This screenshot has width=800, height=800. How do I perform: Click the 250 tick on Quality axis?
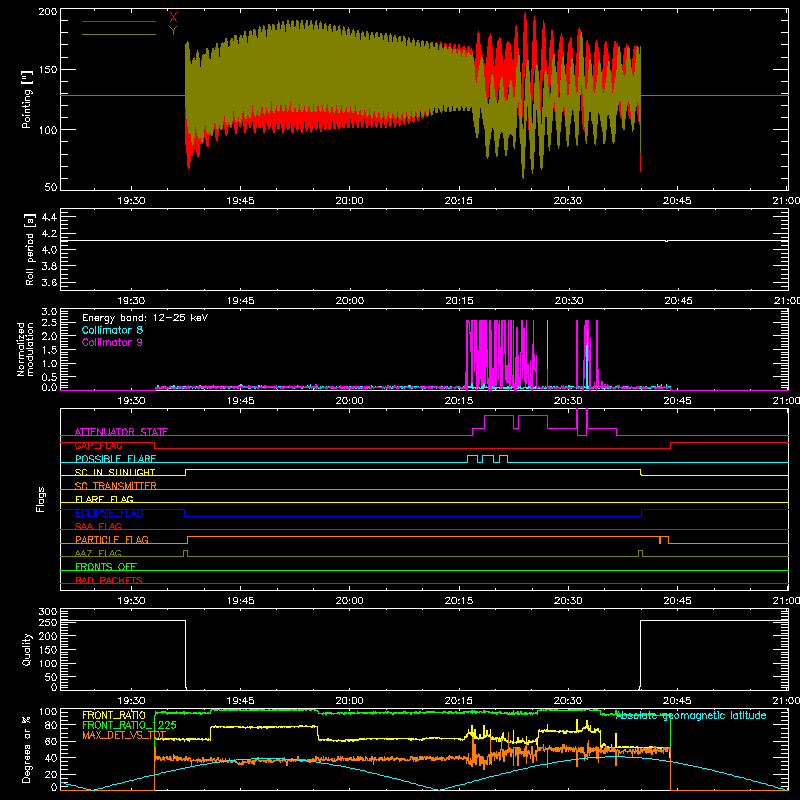pos(48,622)
